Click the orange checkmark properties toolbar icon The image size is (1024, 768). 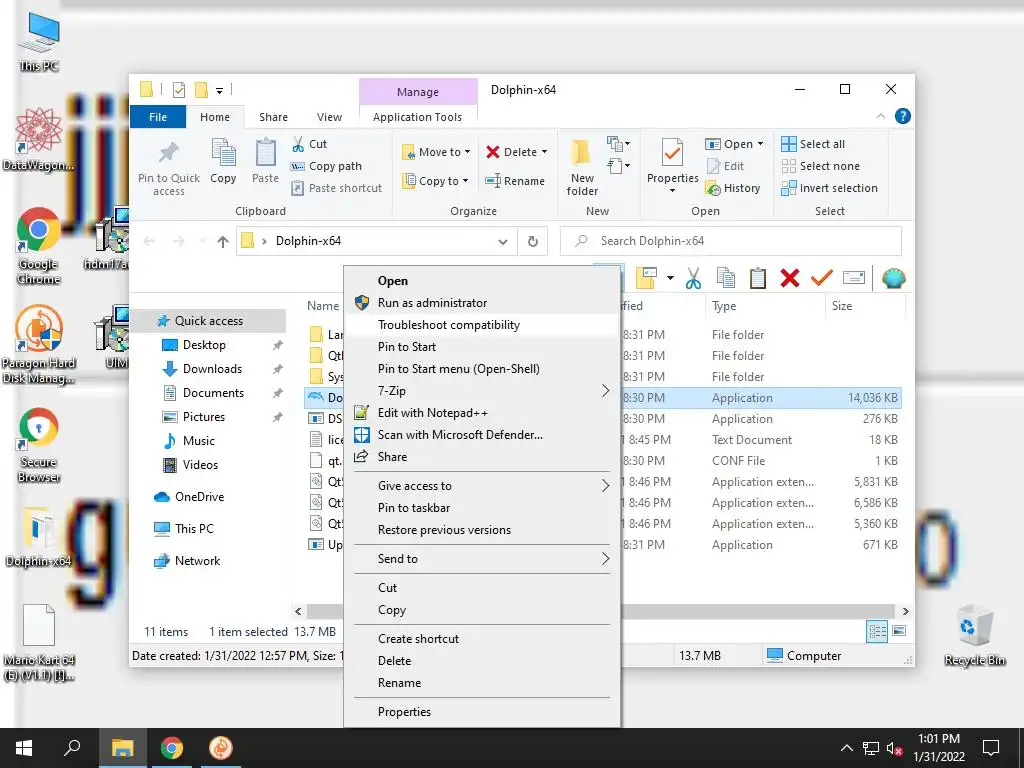point(822,278)
